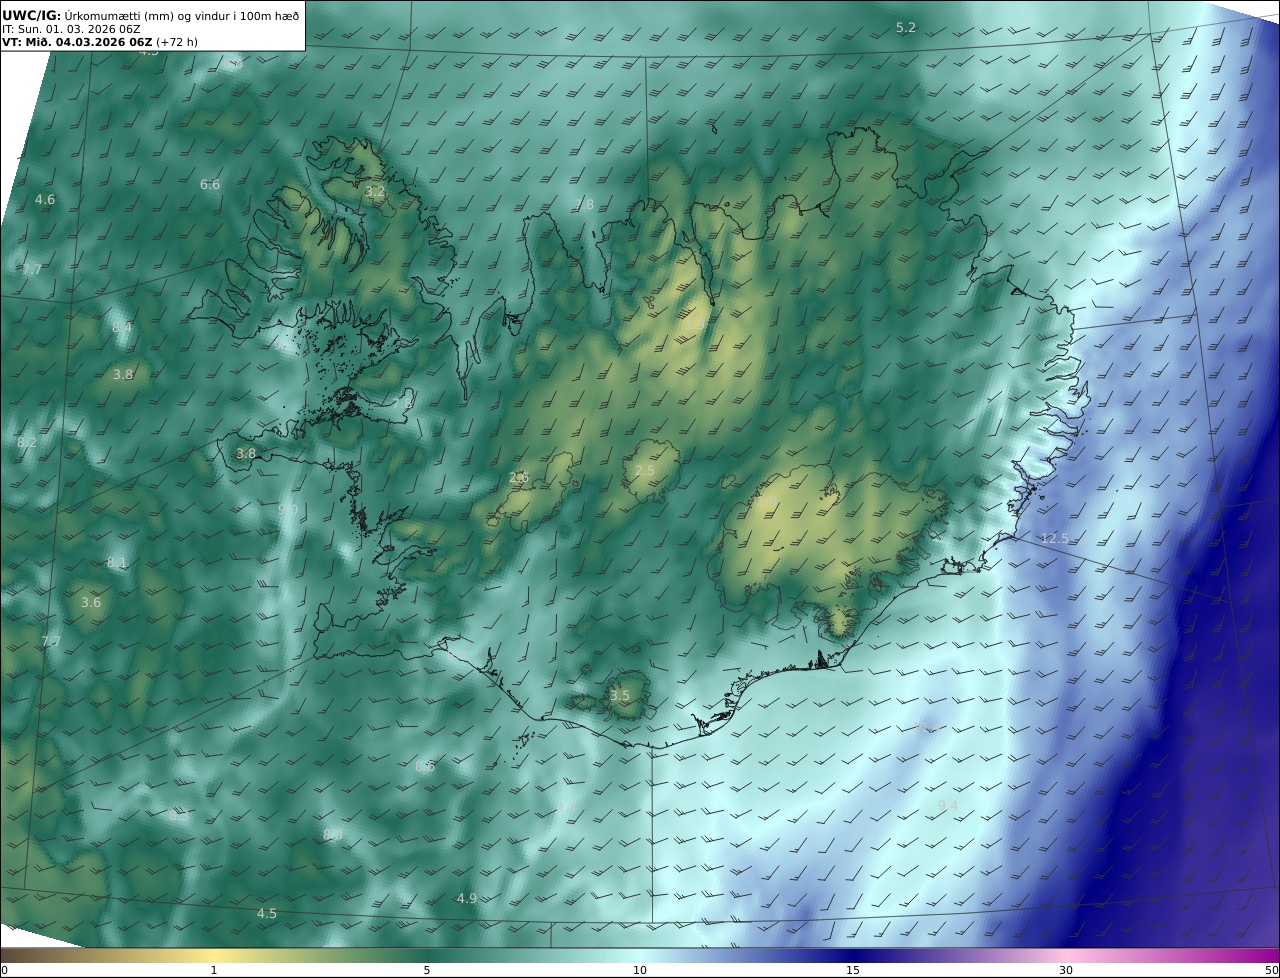
Task: Click the 8.2 value label
Action: point(27,442)
